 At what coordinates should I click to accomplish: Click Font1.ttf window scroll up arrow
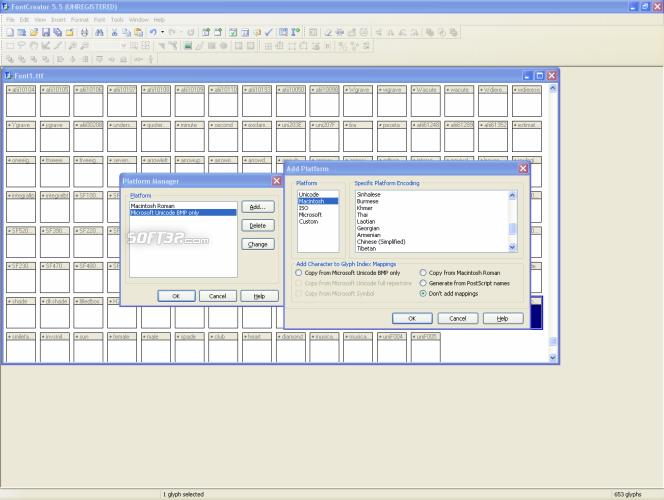point(552,89)
